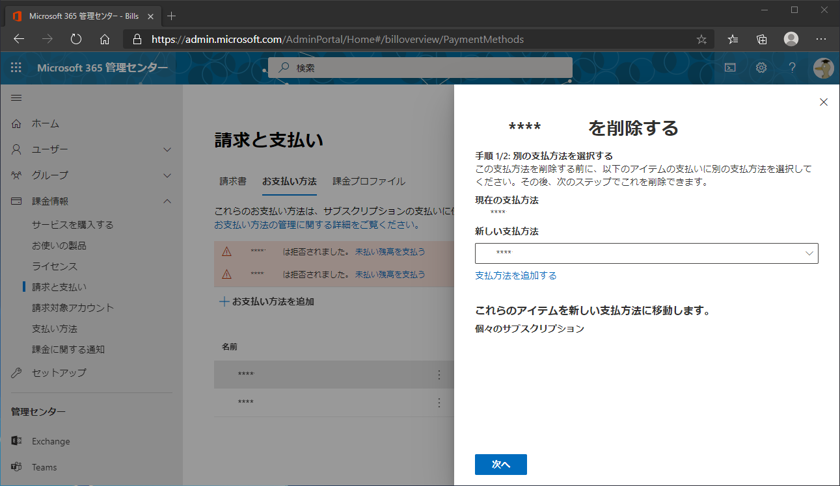Click the 管理センター section heading
840x486 pixels.
click(38, 412)
